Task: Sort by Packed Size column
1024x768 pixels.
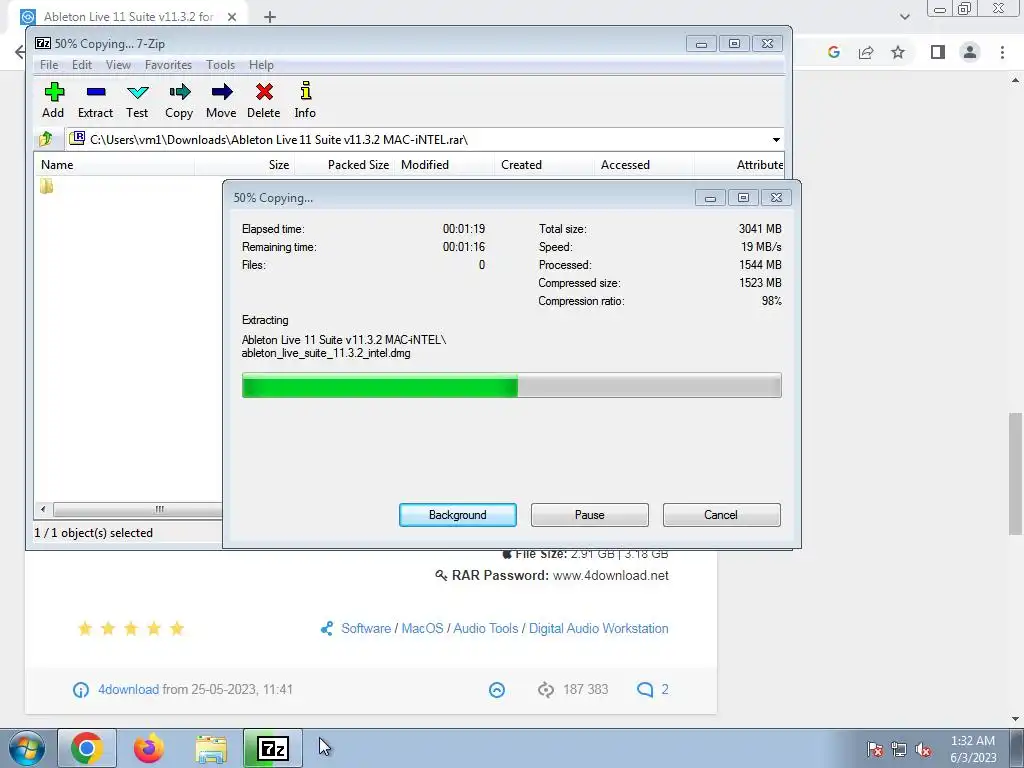Action: tap(344, 165)
